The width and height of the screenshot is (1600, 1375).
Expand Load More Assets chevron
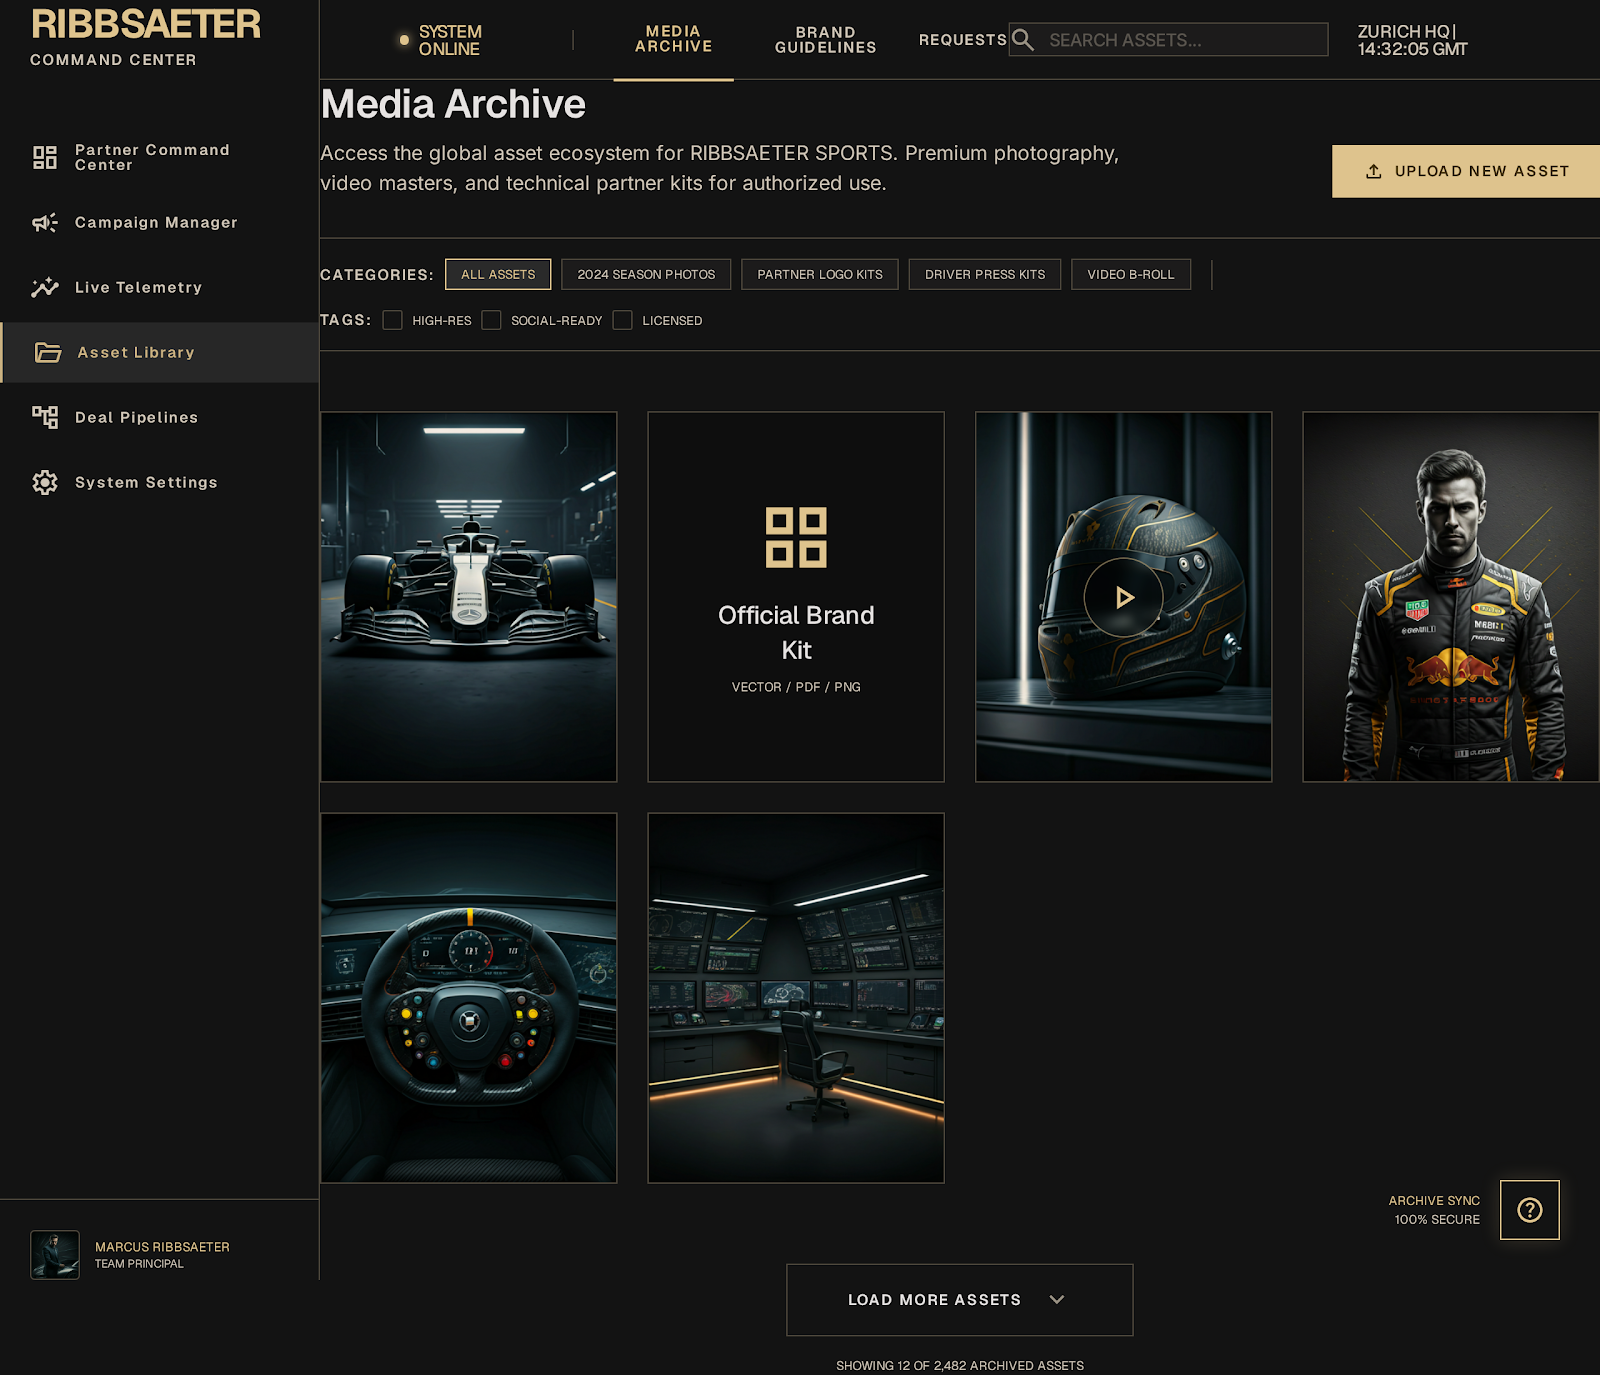click(x=1057, y=1300)
